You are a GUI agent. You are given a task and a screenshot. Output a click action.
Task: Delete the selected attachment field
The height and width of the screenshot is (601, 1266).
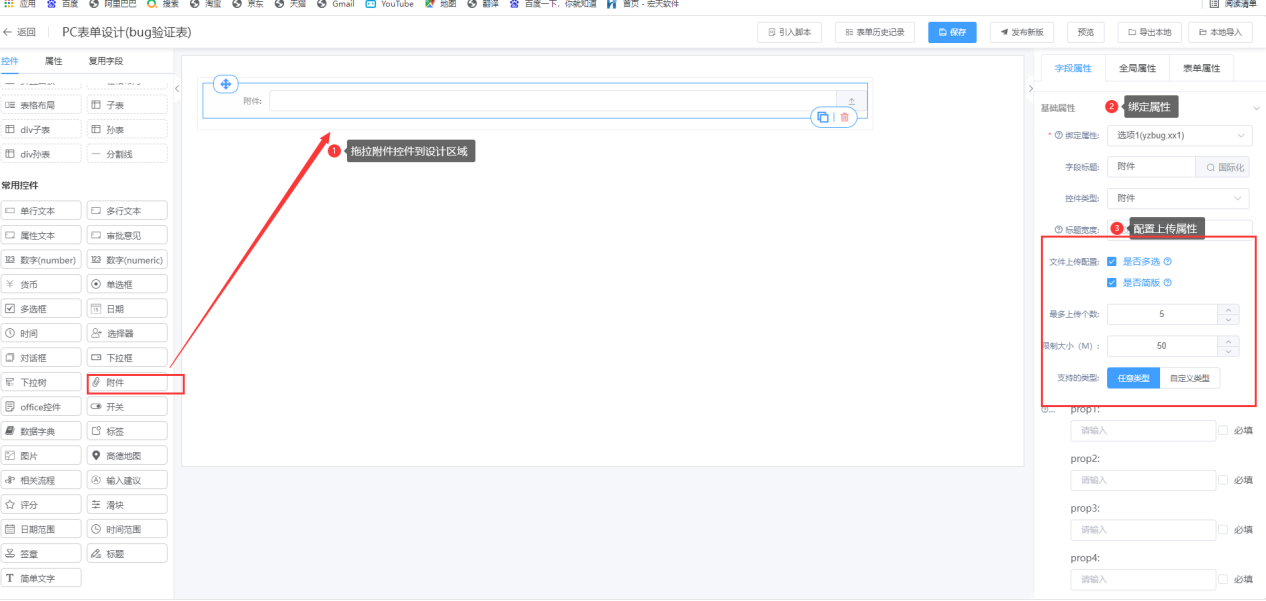[845, 117]
